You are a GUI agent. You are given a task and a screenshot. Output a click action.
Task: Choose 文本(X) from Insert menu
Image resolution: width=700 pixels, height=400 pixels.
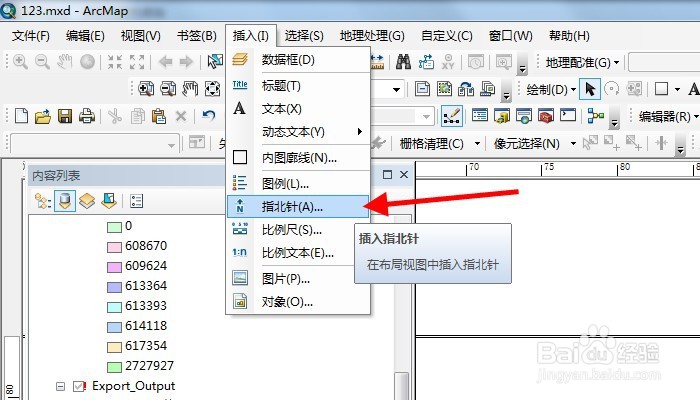298,108
